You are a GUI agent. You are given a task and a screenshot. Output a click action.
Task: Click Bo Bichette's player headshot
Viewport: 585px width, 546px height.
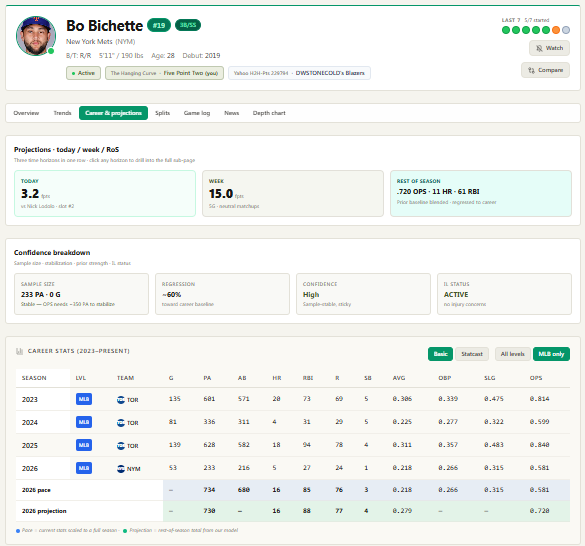click(x=36, y=36)
